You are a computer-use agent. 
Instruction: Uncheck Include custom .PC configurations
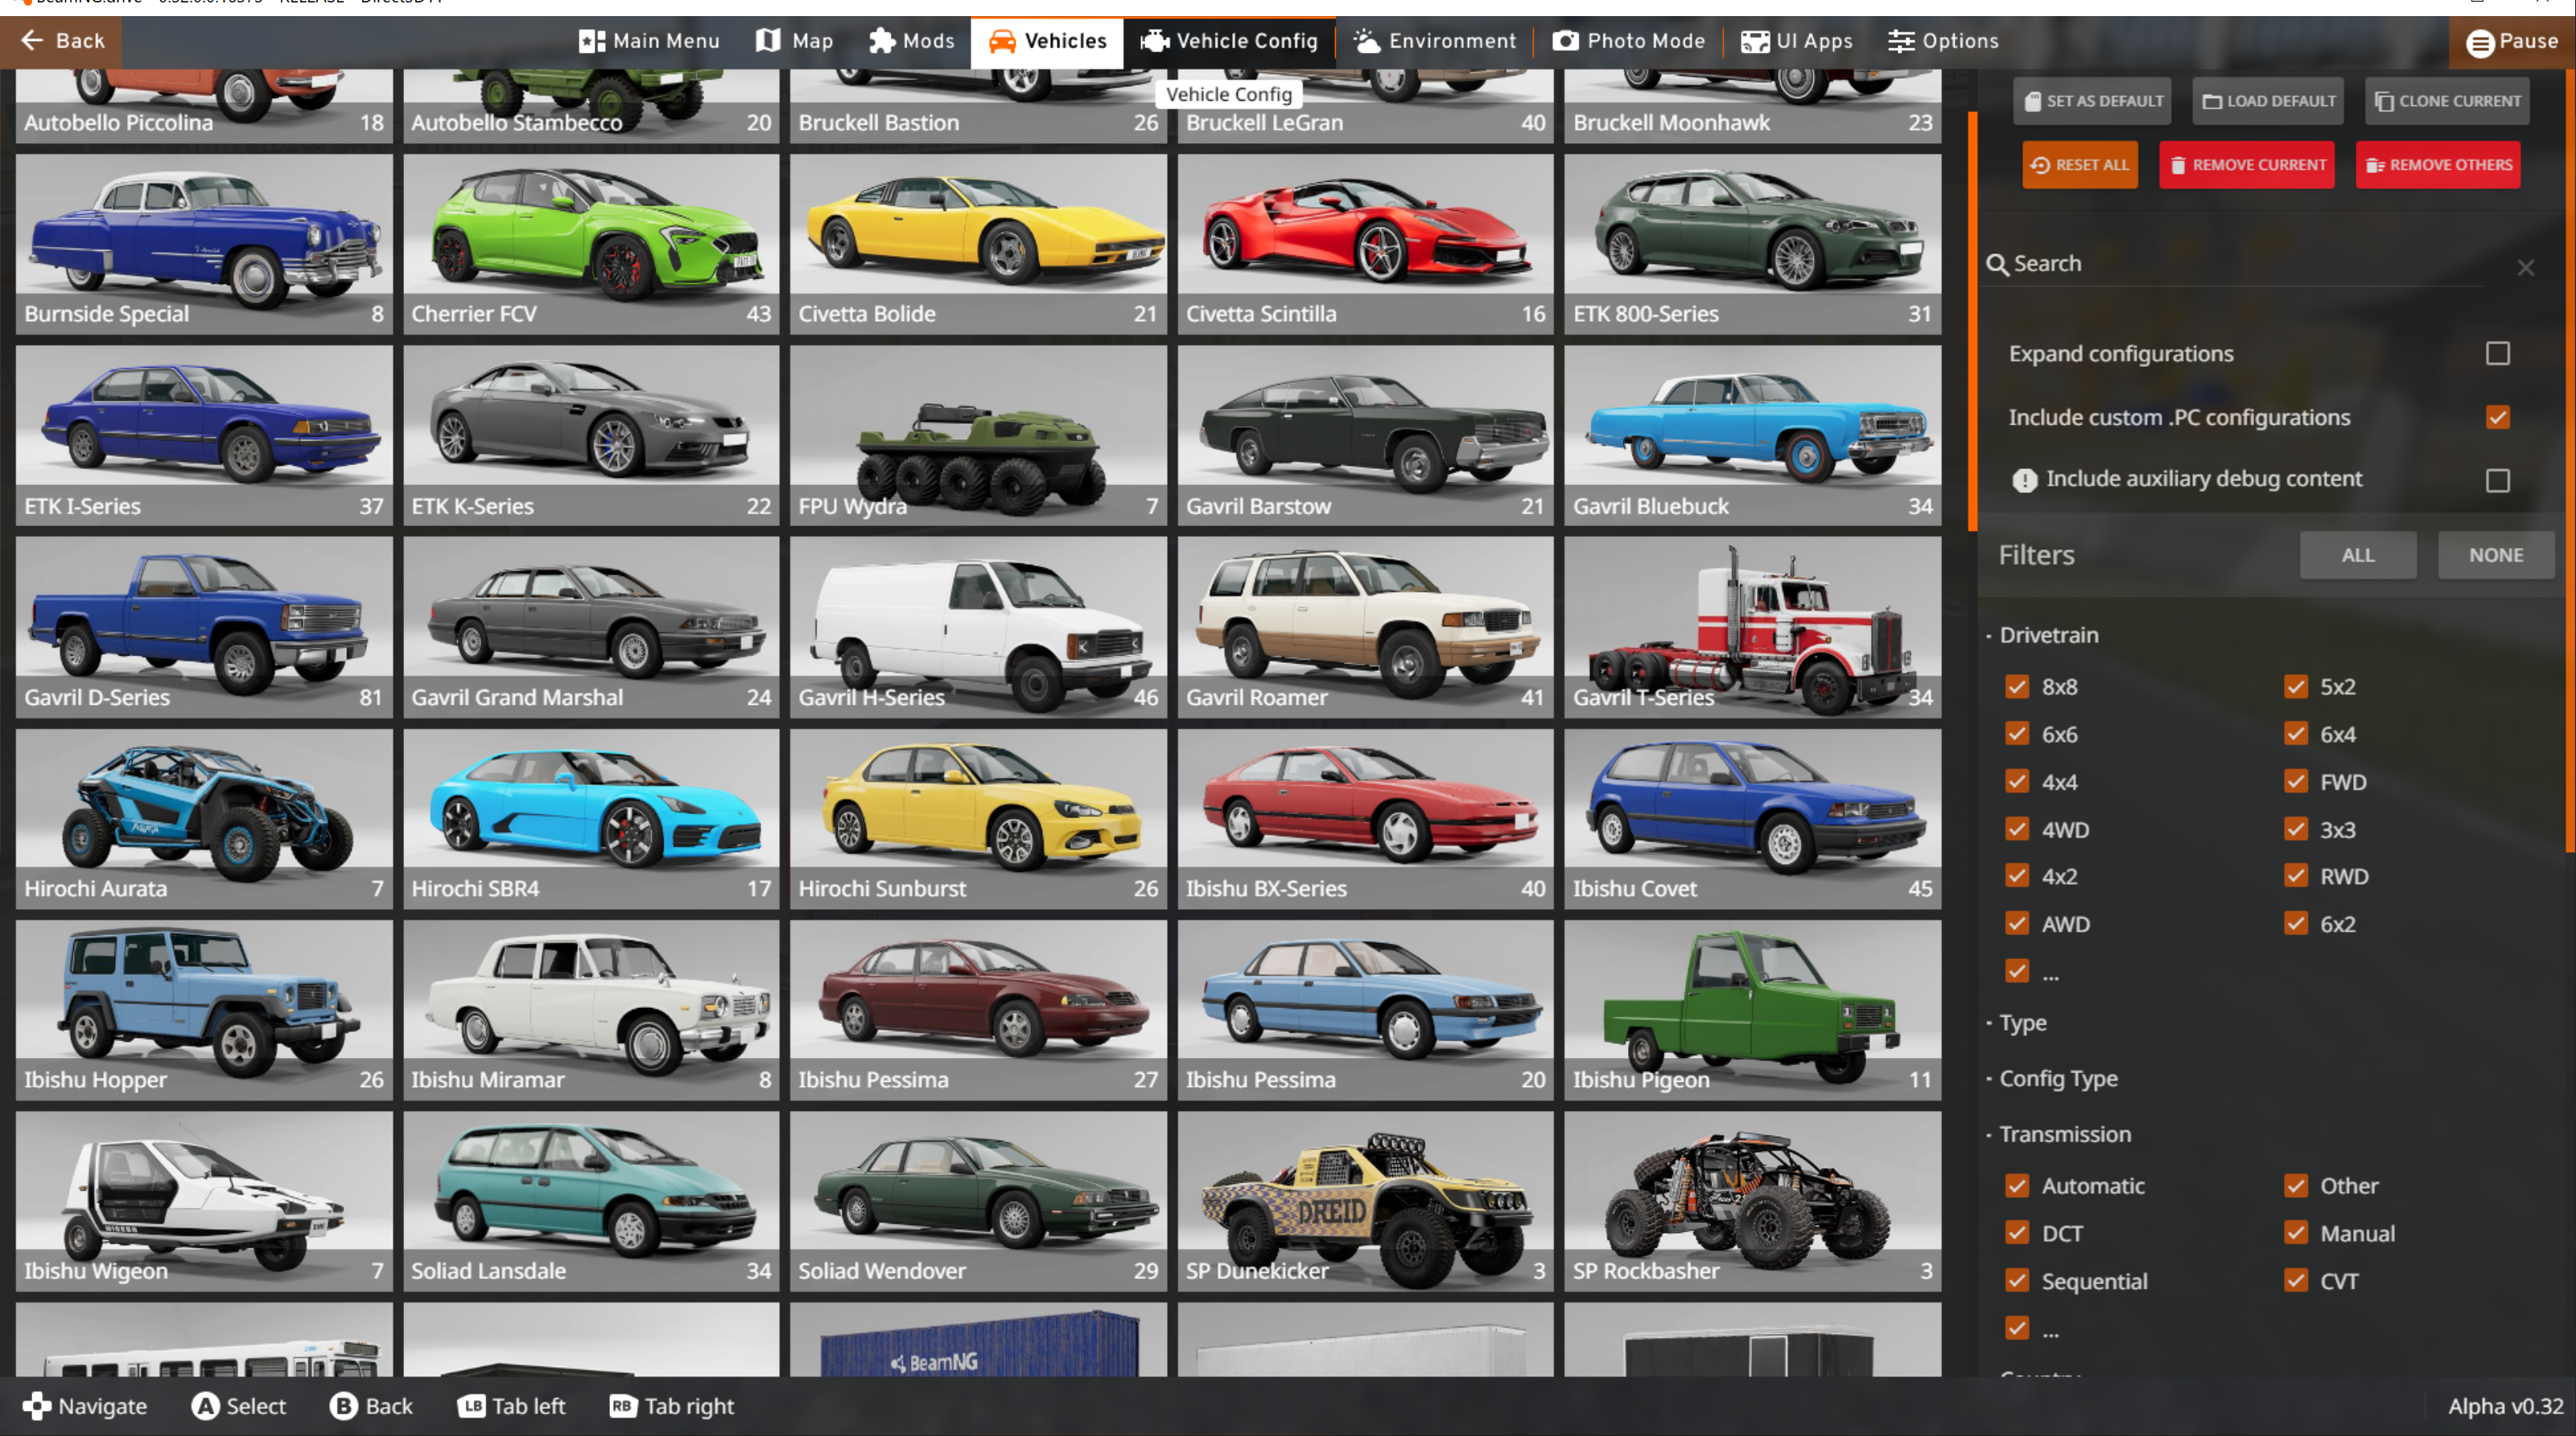(2498, 417)
